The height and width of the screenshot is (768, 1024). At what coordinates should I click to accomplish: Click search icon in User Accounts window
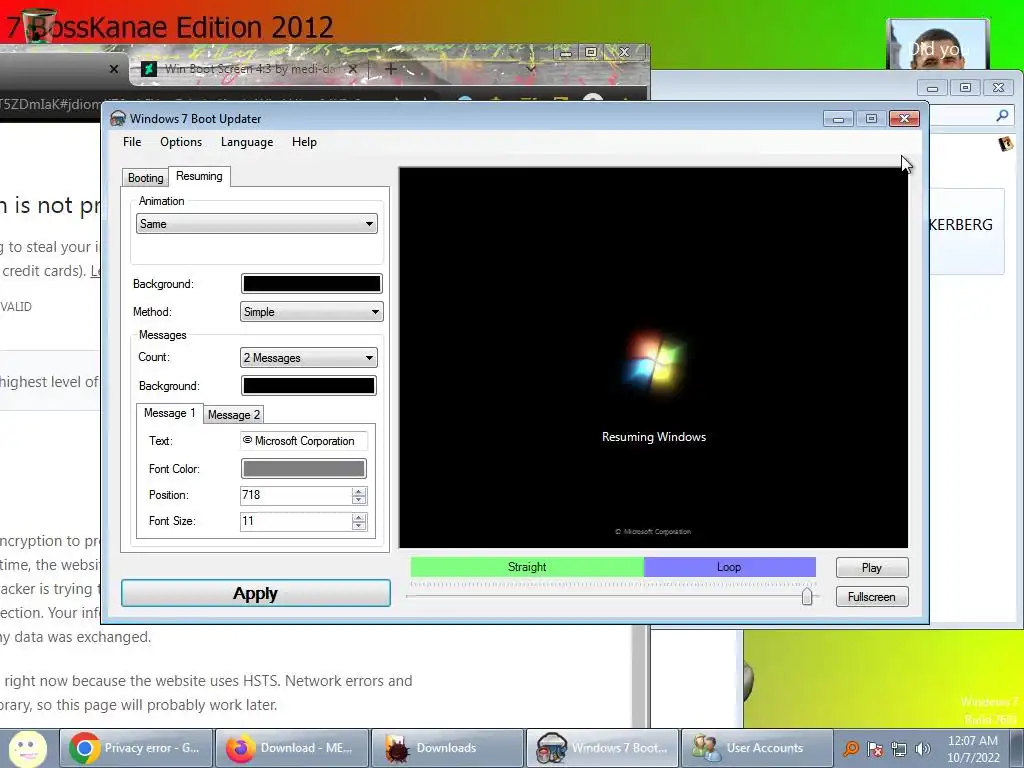[1002, 116]
